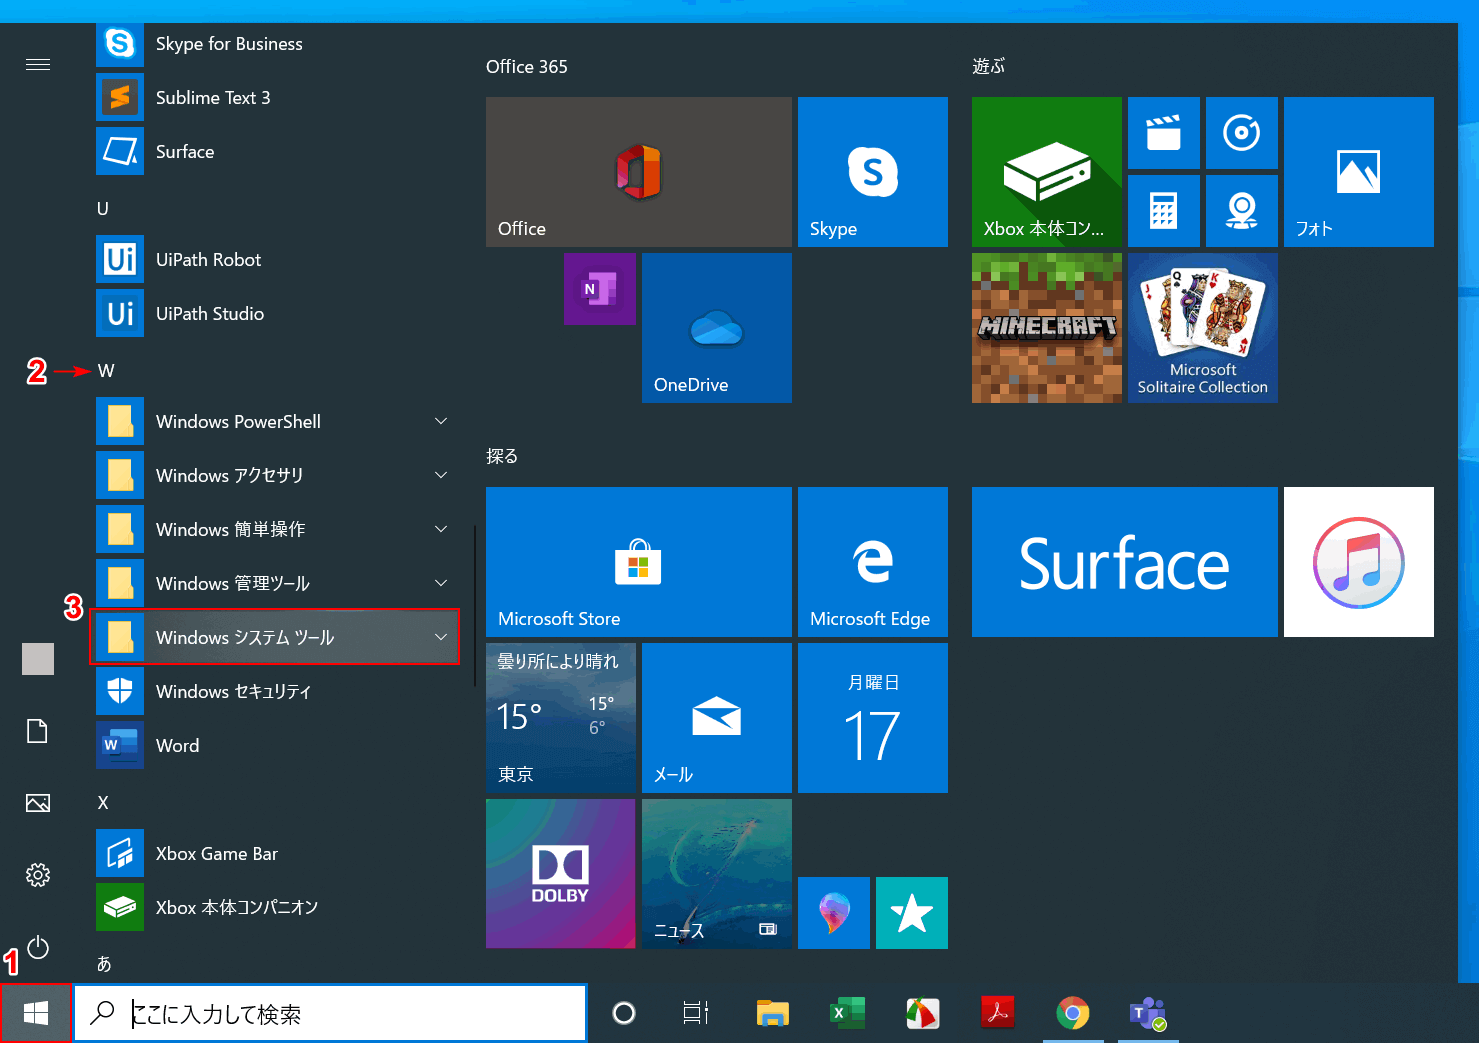1479x1043 pixels.
Task: Open the Microsoft Store tile
Action: pos(638,562)
